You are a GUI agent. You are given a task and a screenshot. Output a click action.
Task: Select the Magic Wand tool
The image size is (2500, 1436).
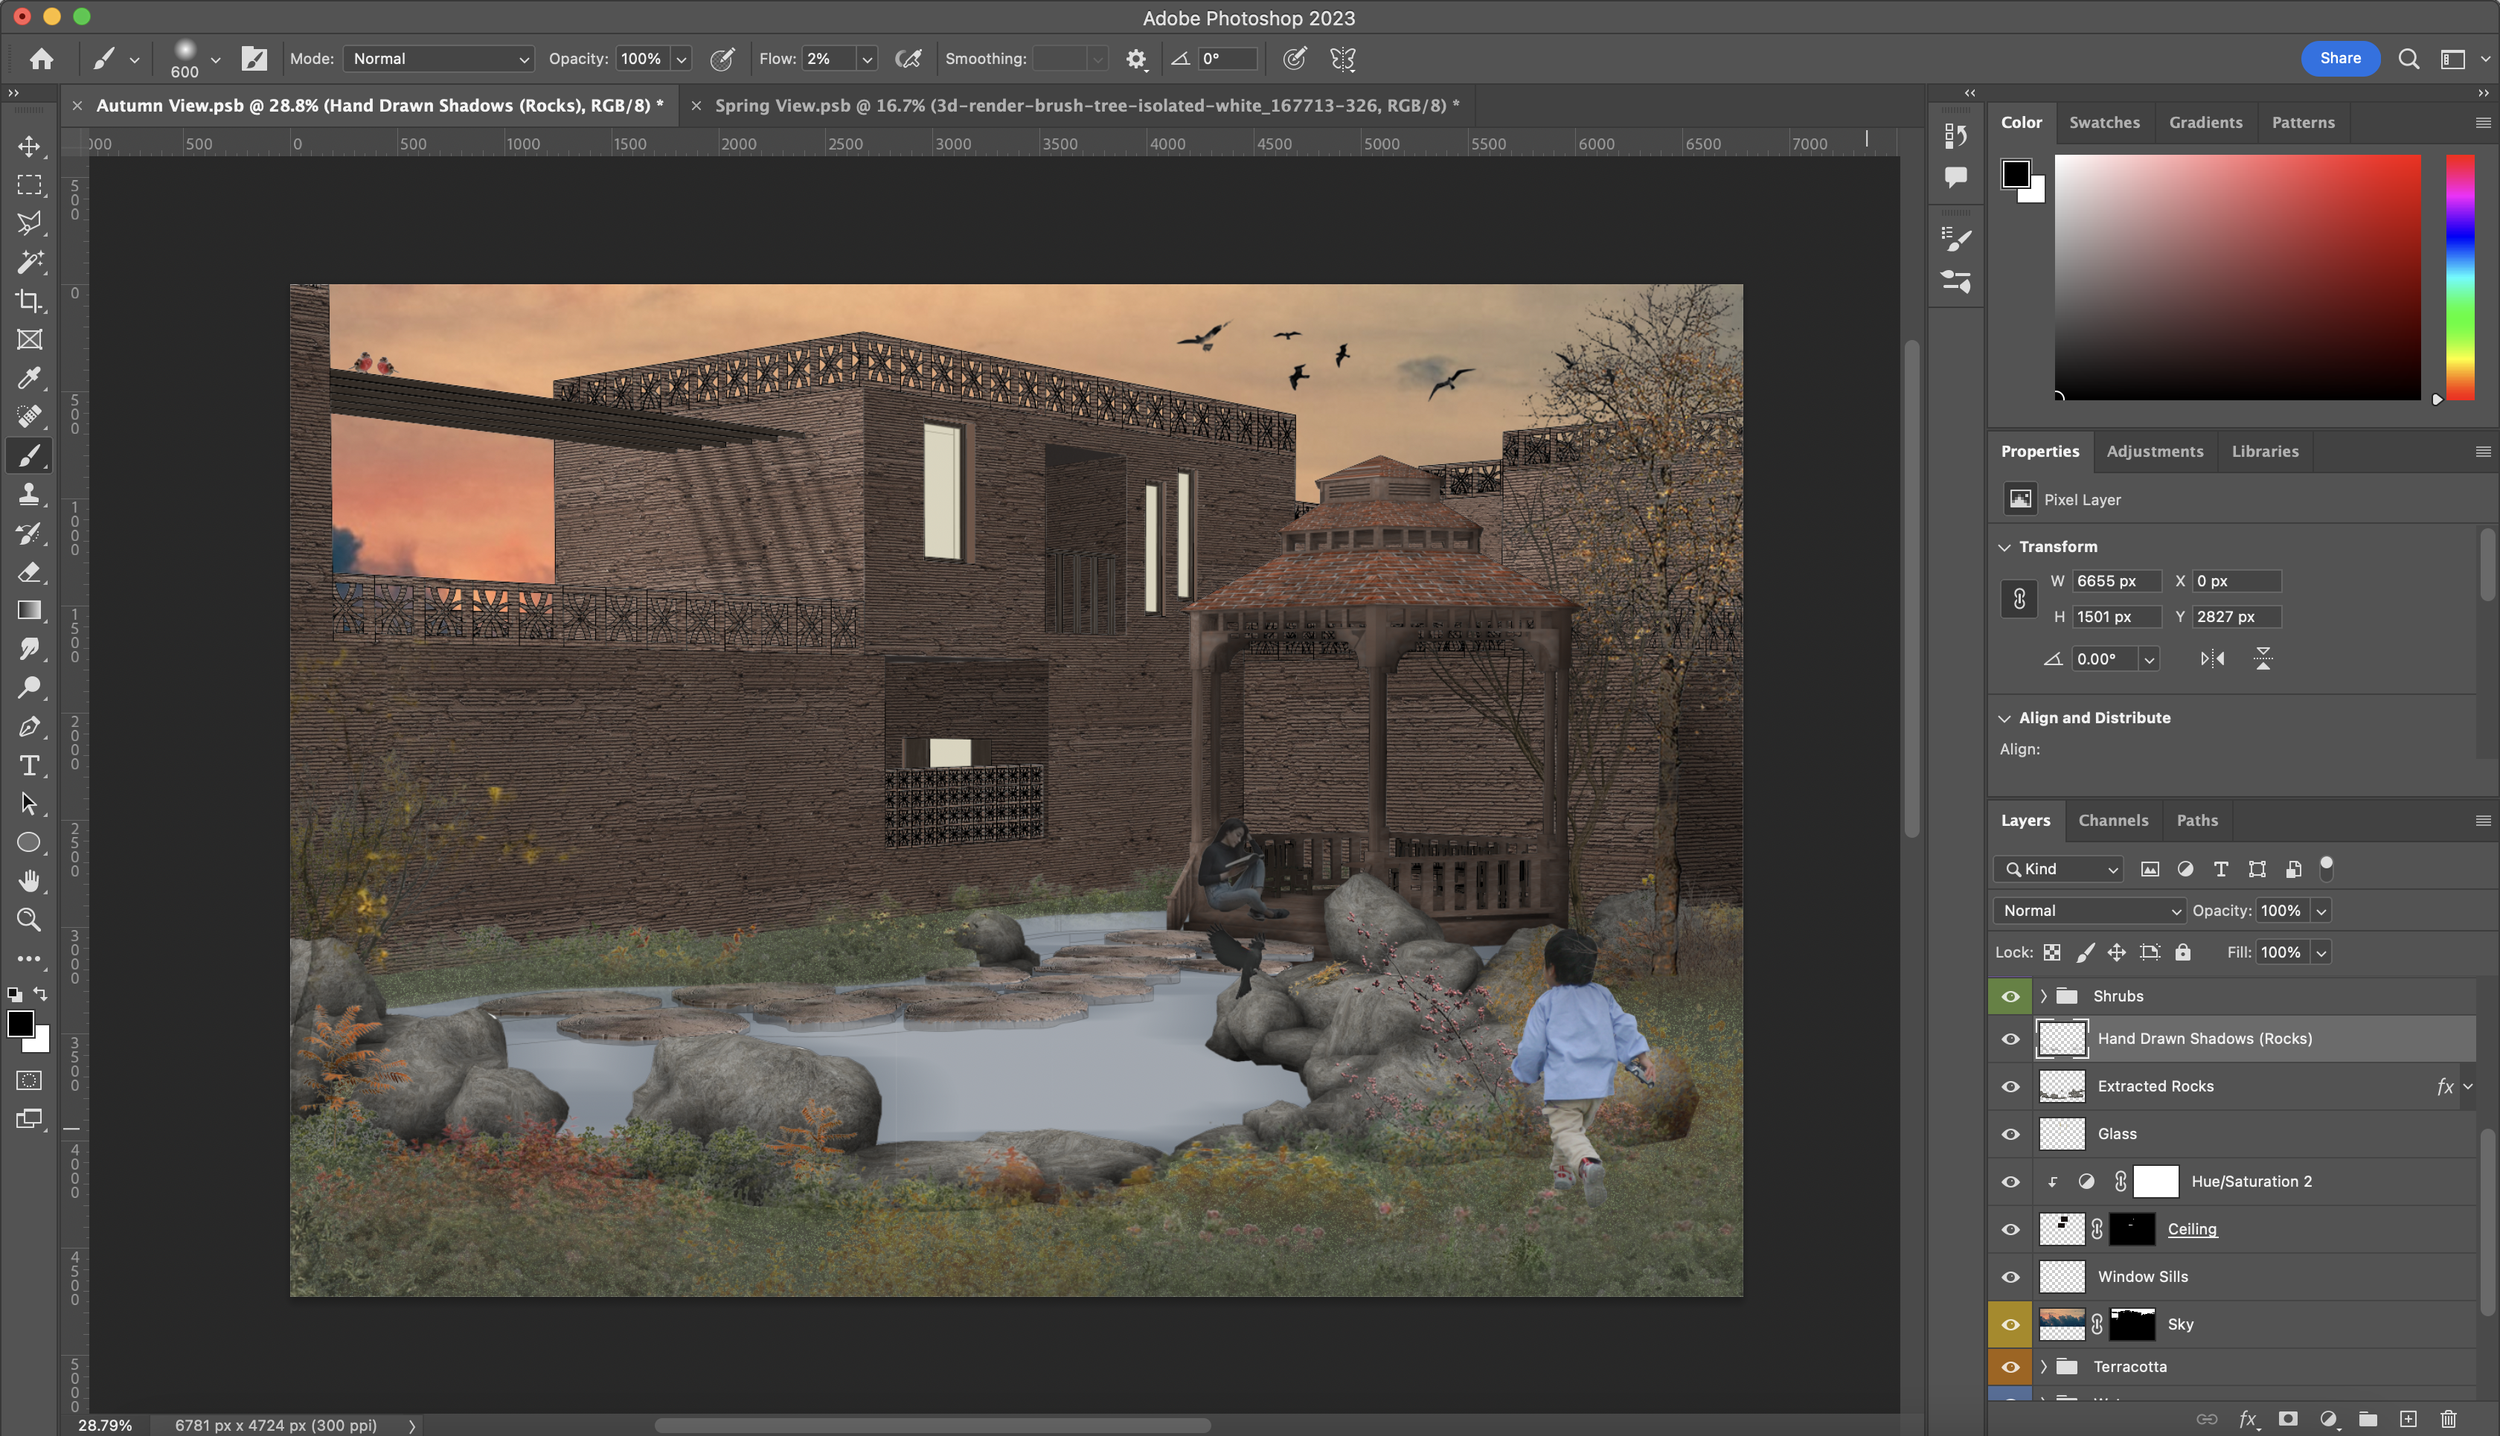[x=29, y=262]
